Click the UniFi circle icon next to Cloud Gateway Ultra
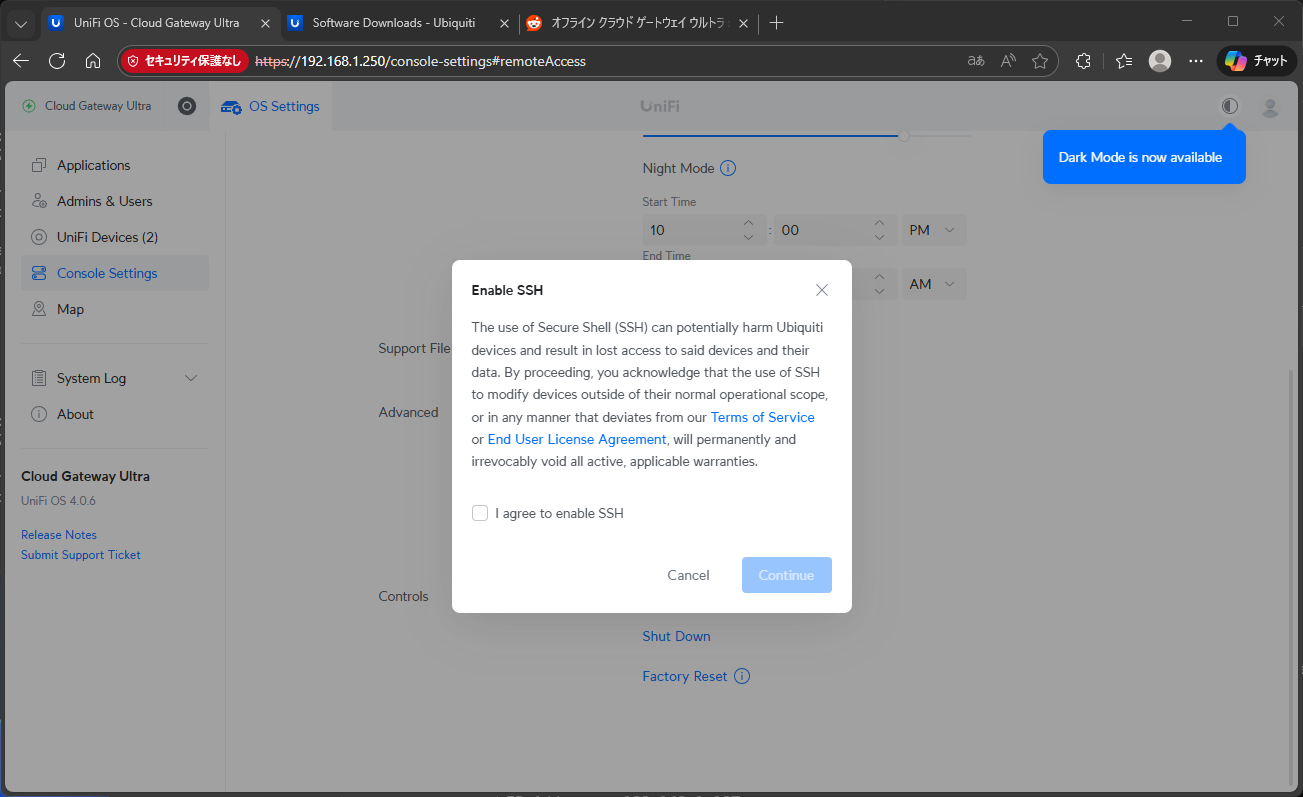 pos(187,106)
